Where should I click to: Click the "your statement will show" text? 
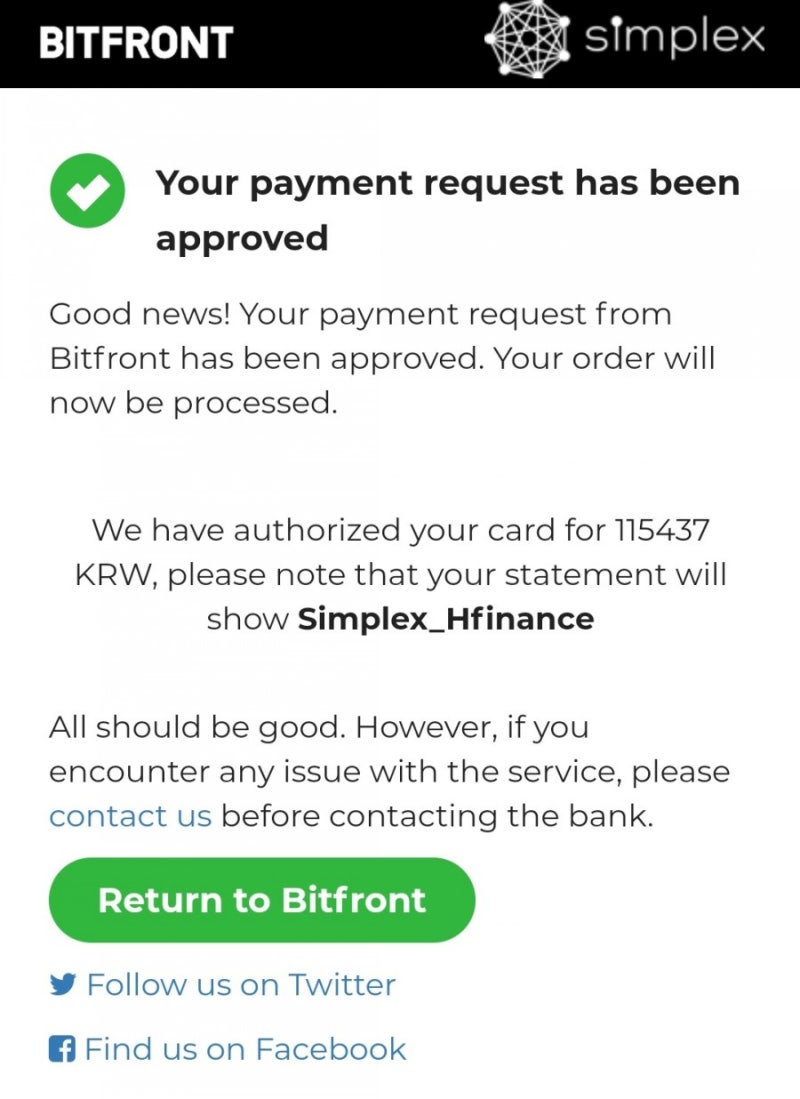600,575
